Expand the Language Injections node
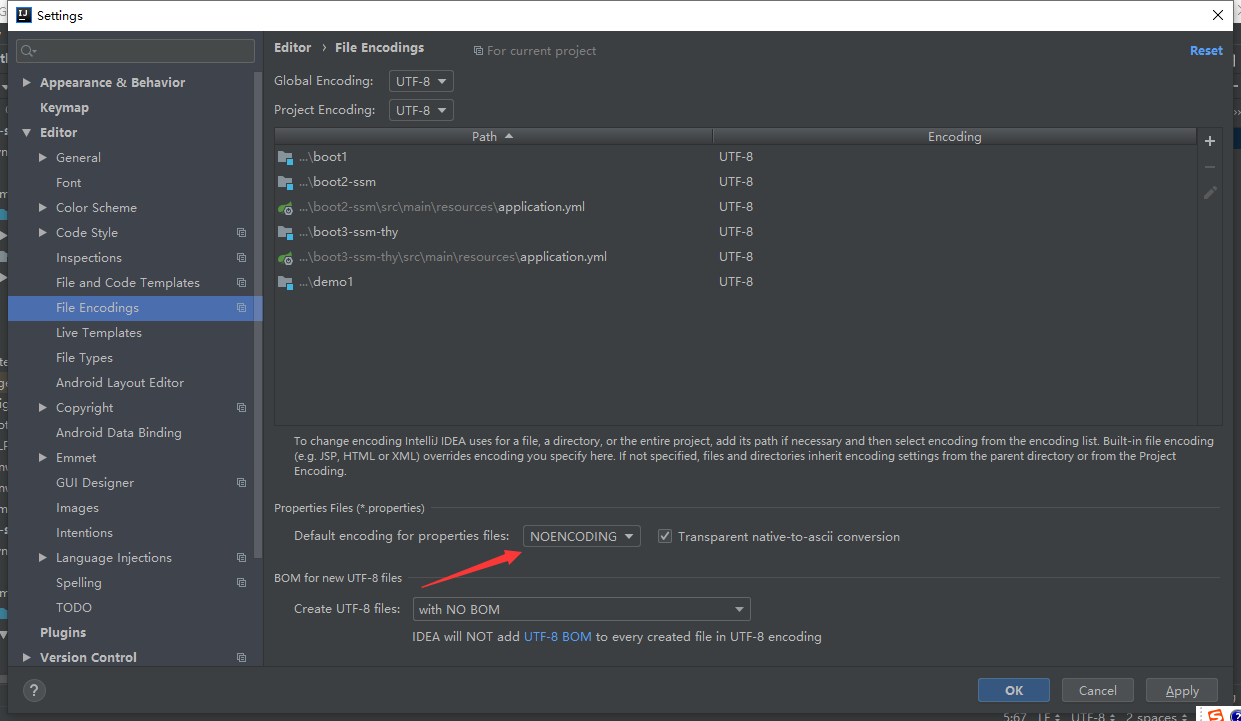 [43, 557]
